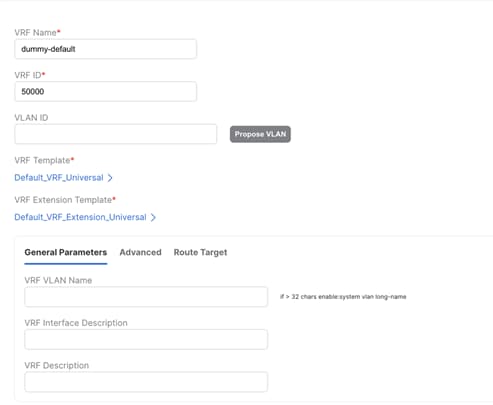Viewport: 493px width, 405px height.
Task: Click the VRF Extension Template label
Action: coord(63,200)
